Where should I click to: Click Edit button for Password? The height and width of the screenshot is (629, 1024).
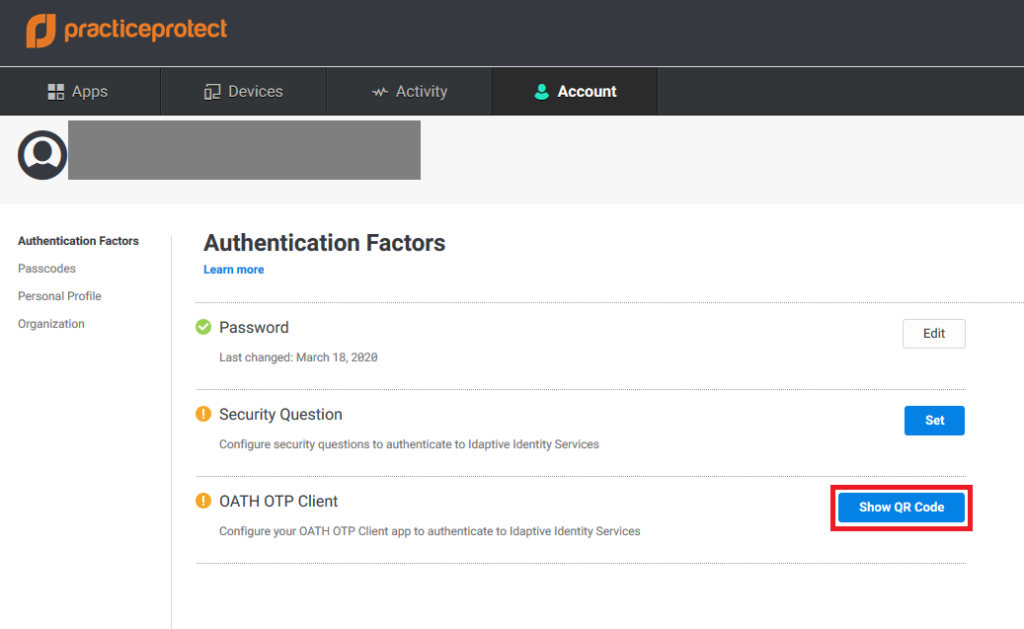tap(934, 334)
